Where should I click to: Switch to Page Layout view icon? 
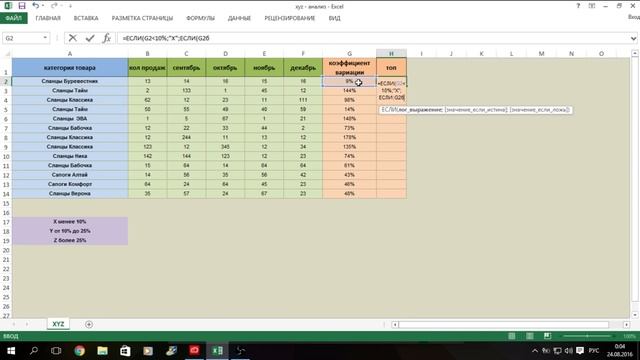point(529,336)
